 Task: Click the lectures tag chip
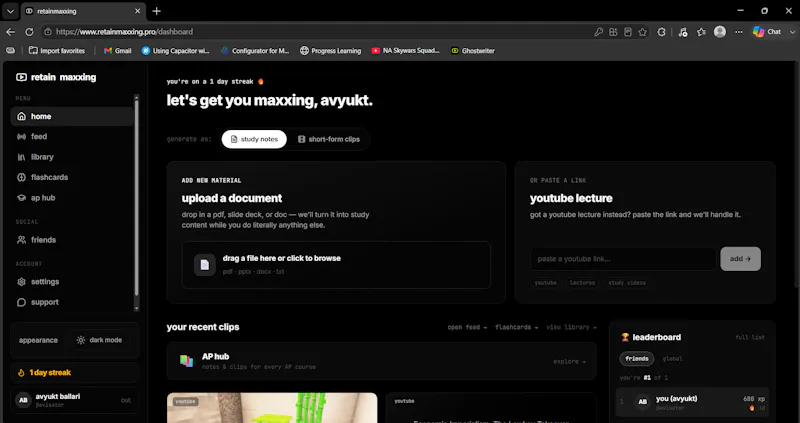(x=582, y=283)
